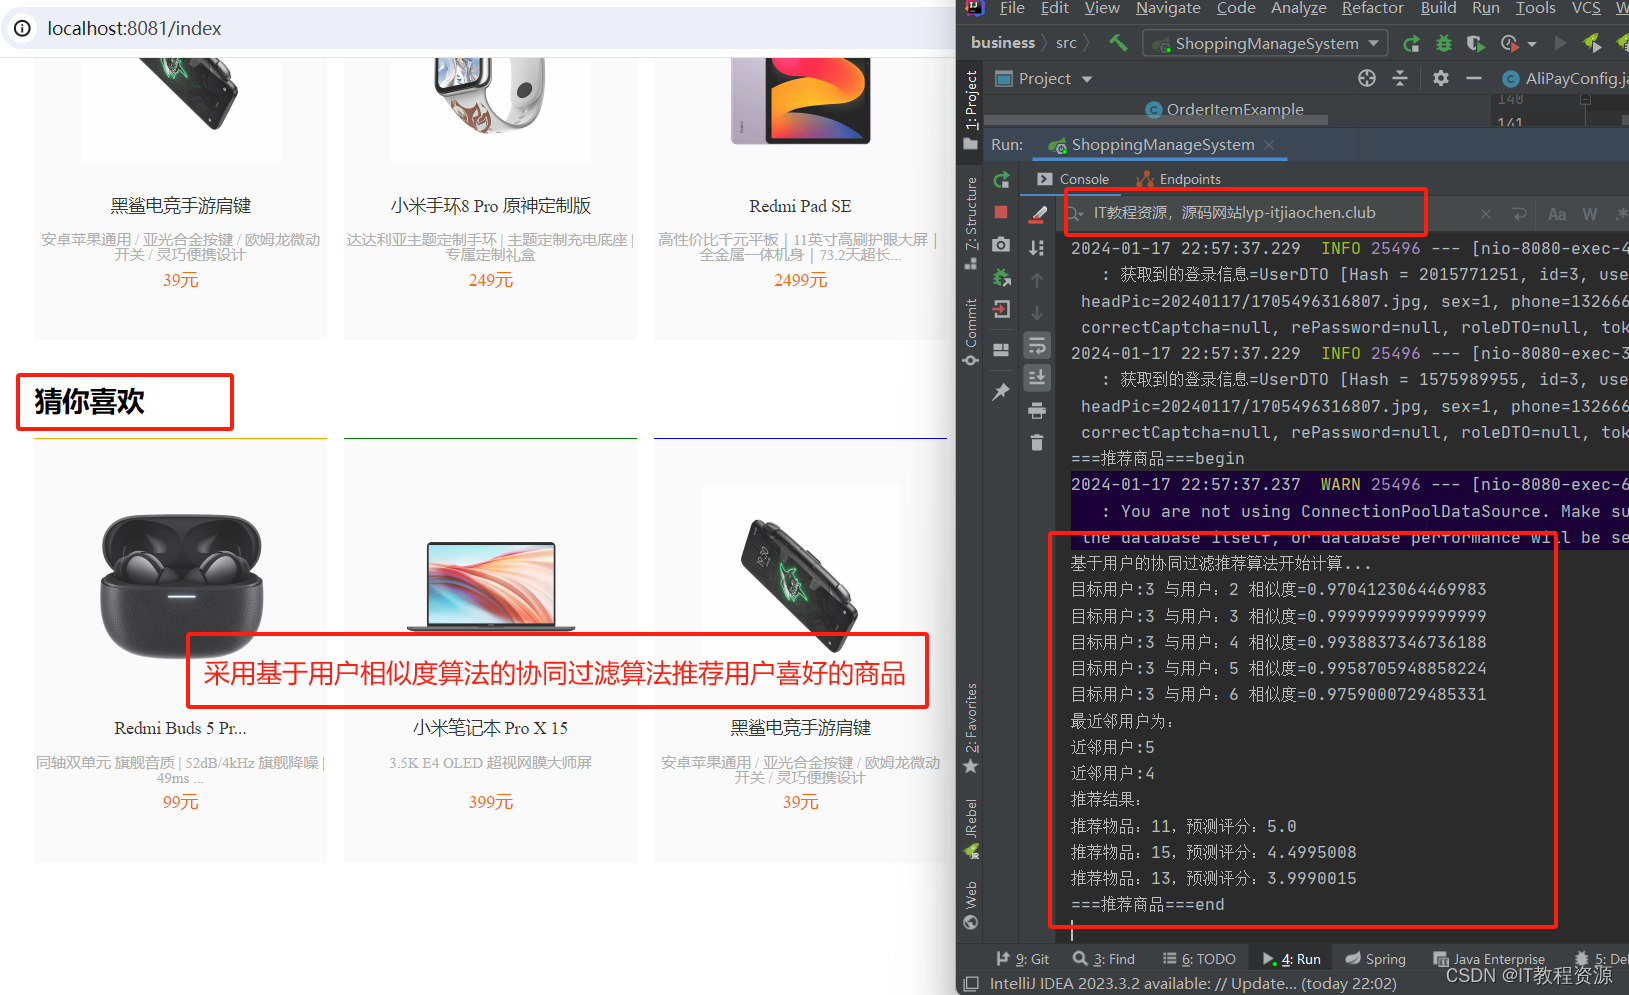Viewport: 1629px width, 995px height.
Task: Close the ShoppingManageSystem run tab
Action: click(1269, 145)
